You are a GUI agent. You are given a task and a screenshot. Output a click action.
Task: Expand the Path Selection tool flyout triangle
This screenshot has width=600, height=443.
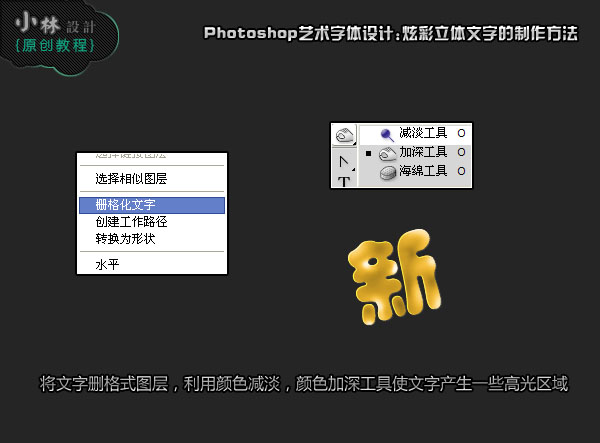coord(353,169)
